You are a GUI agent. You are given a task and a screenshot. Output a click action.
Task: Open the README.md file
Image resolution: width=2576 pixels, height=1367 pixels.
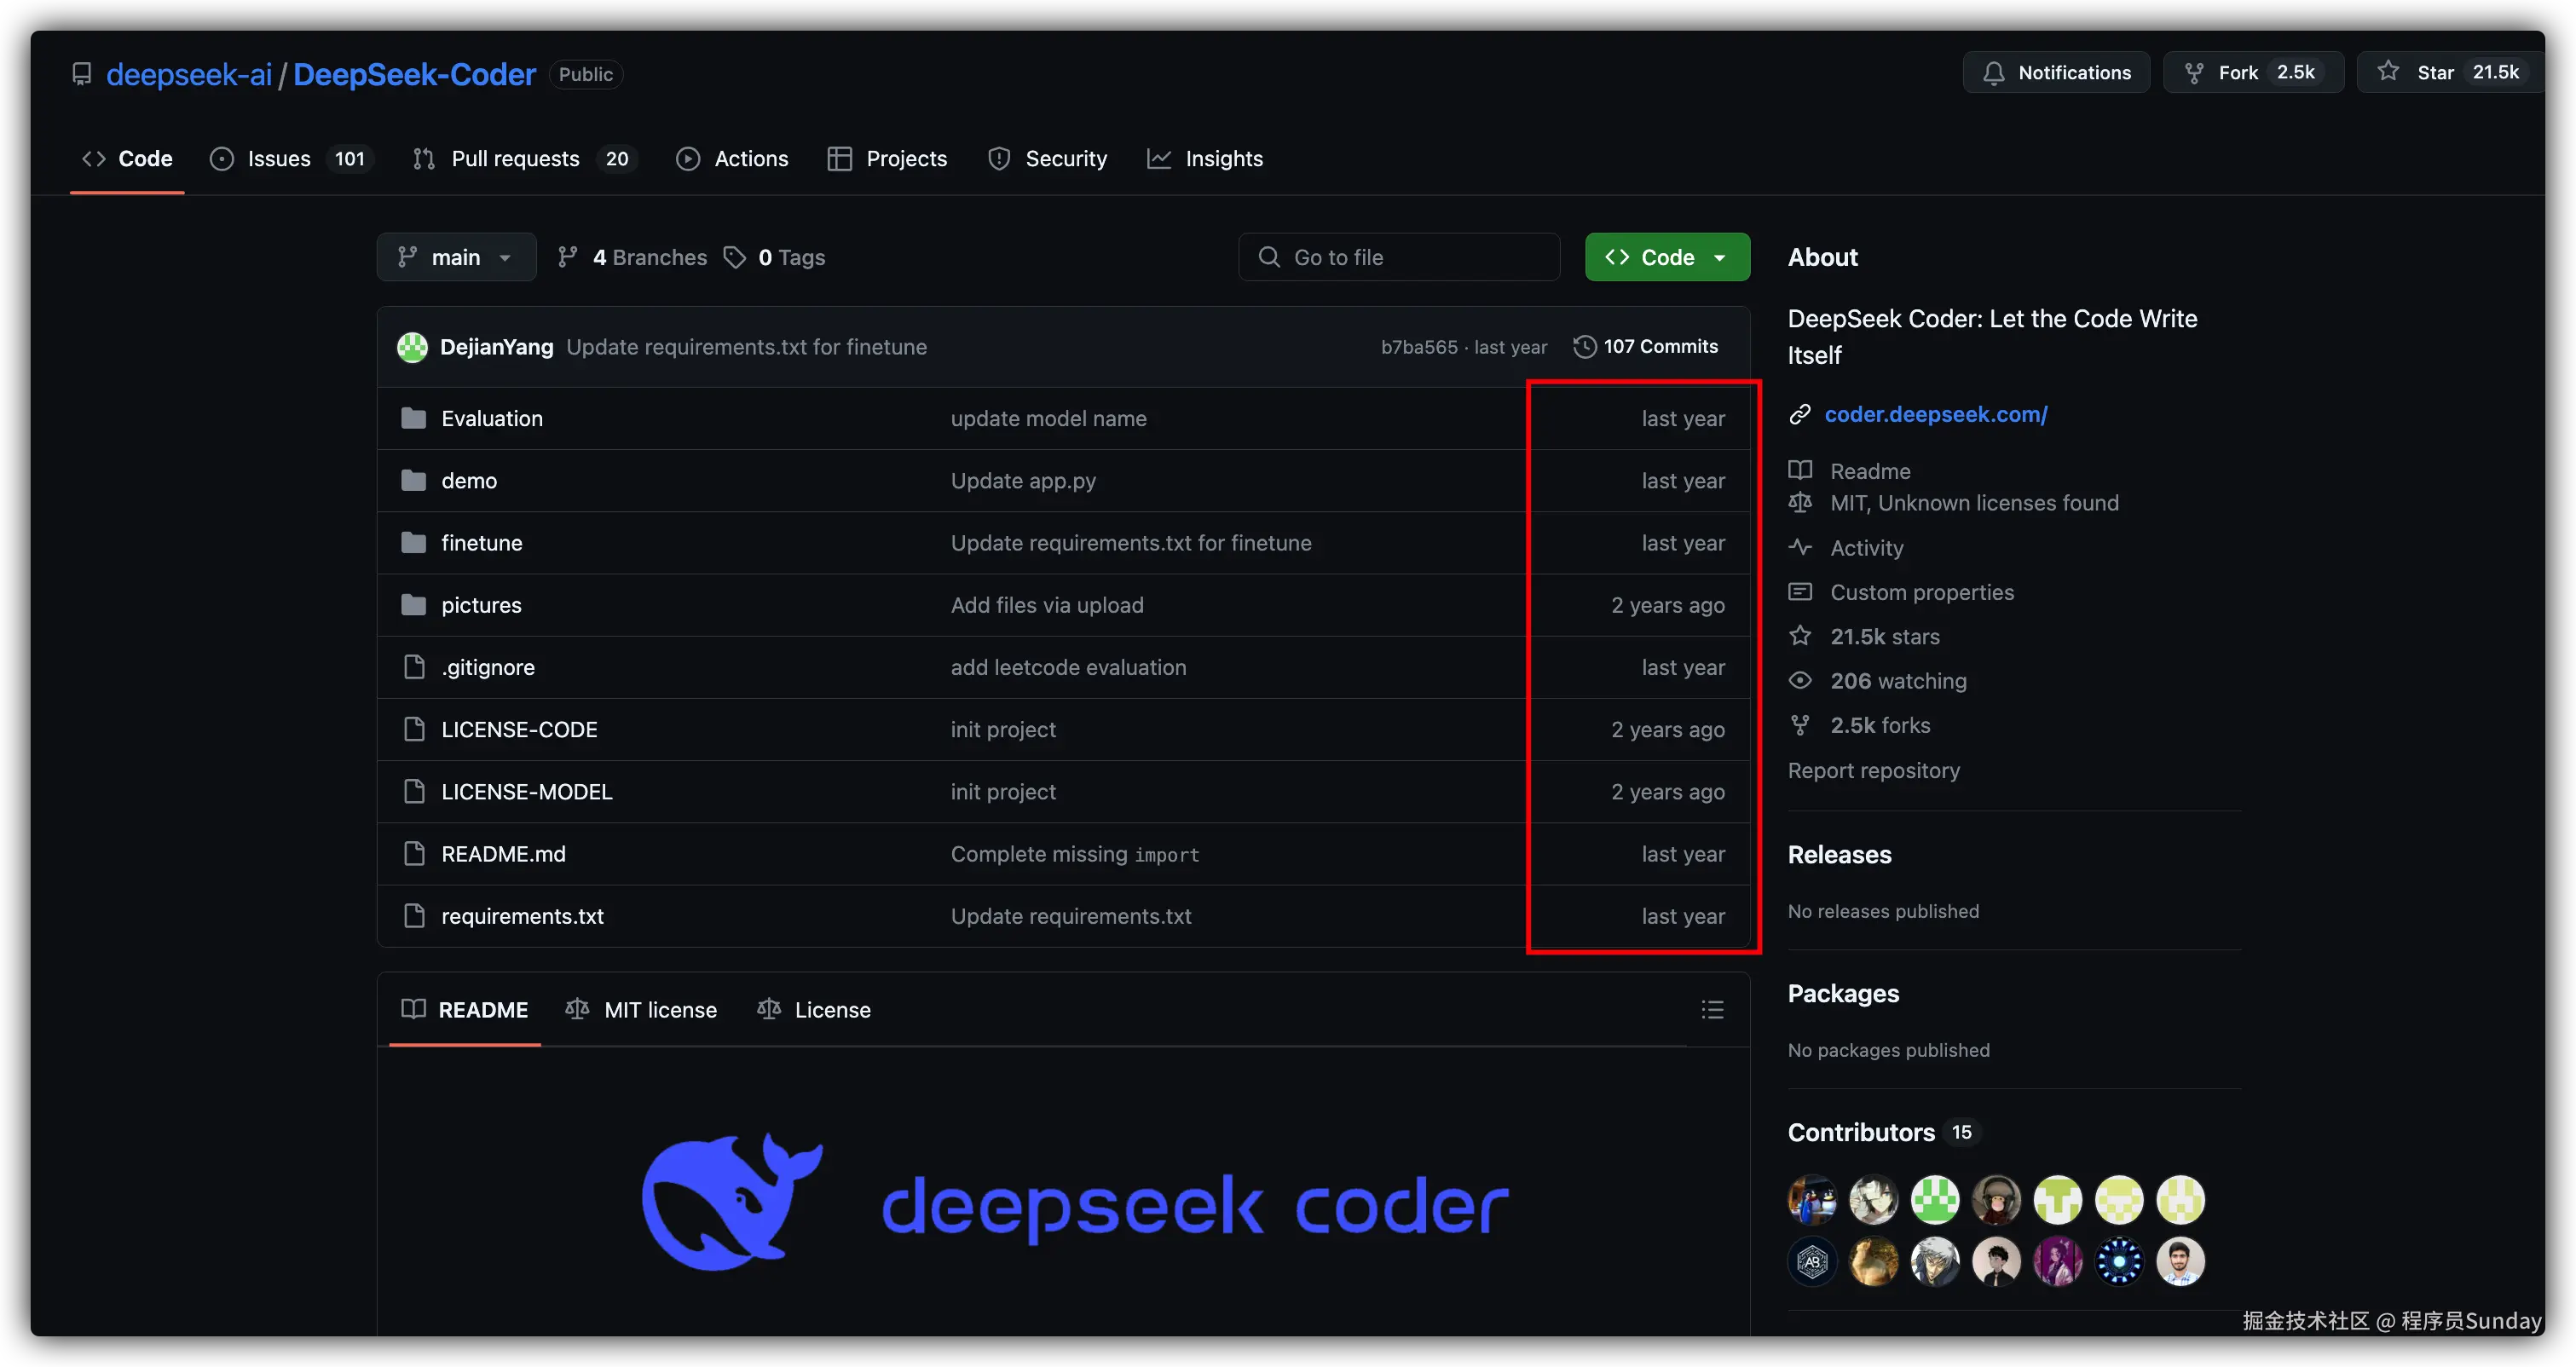(503, 854)
